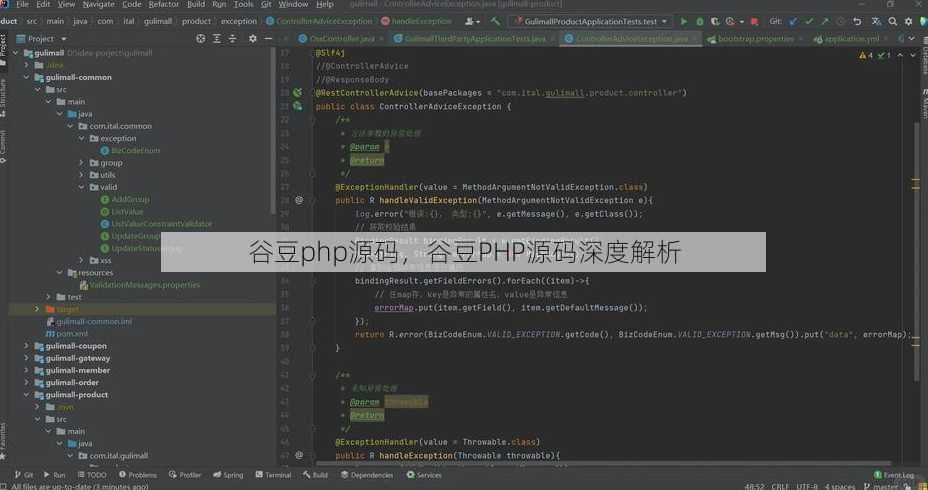Screen dimensions: 928x490
Task: Click the Translate plugin icon in toolbar
Action: [876, 21]
